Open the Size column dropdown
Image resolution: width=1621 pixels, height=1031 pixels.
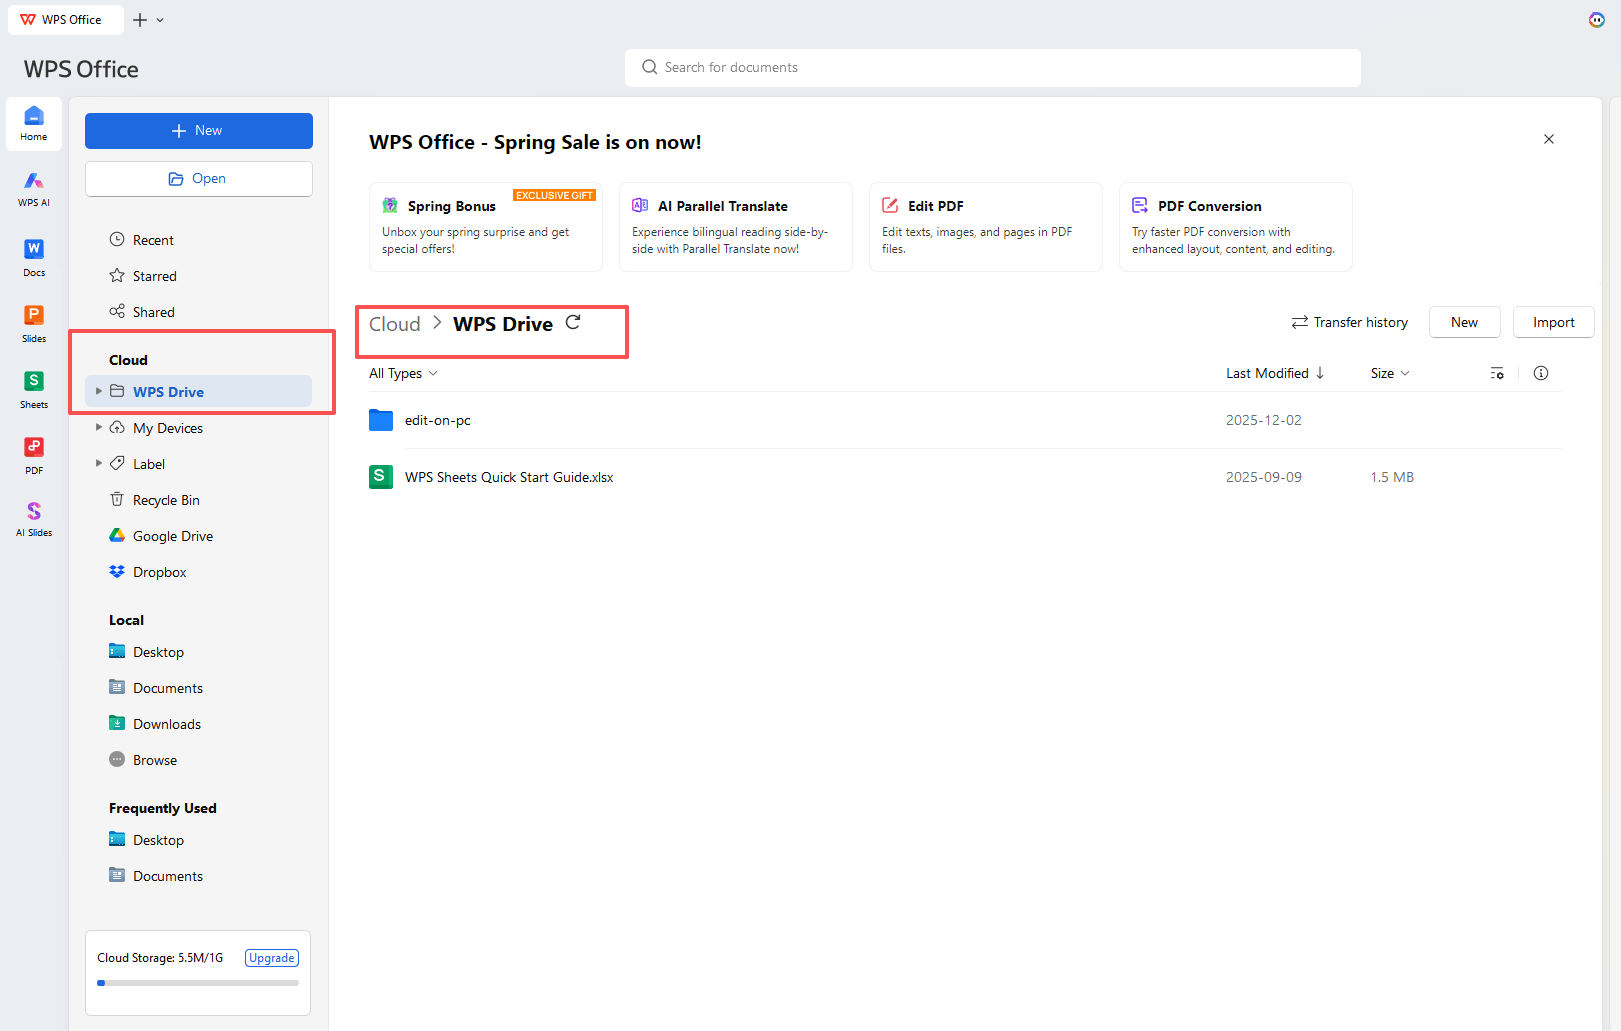tap(1390, 373)
